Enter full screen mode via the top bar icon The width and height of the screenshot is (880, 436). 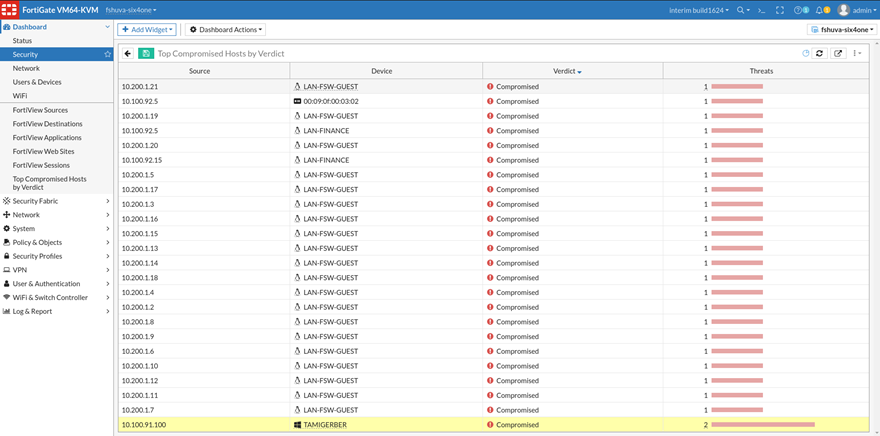tap(779, 10)
